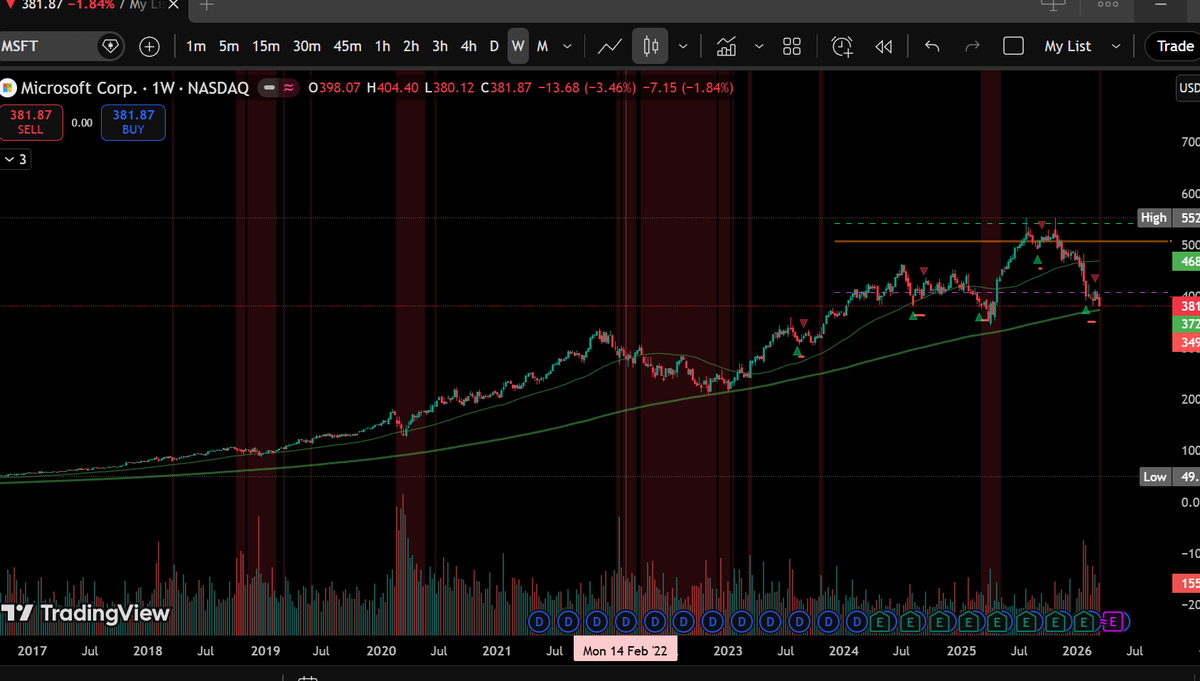The height and width of the screenshot is (681, 1200).
Task: Open the Indicators panel icon
Action: 727,46
